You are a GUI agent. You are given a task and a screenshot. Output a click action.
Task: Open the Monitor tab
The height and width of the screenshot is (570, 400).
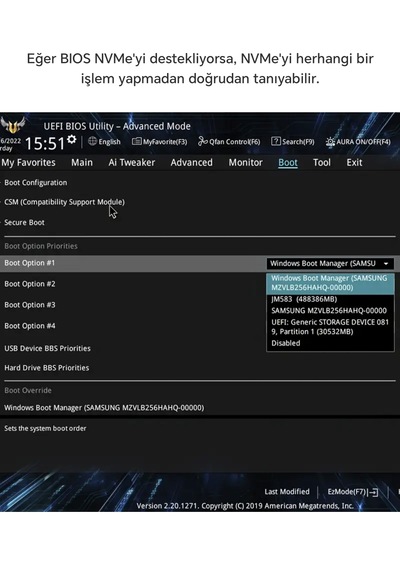pos(245,162)
